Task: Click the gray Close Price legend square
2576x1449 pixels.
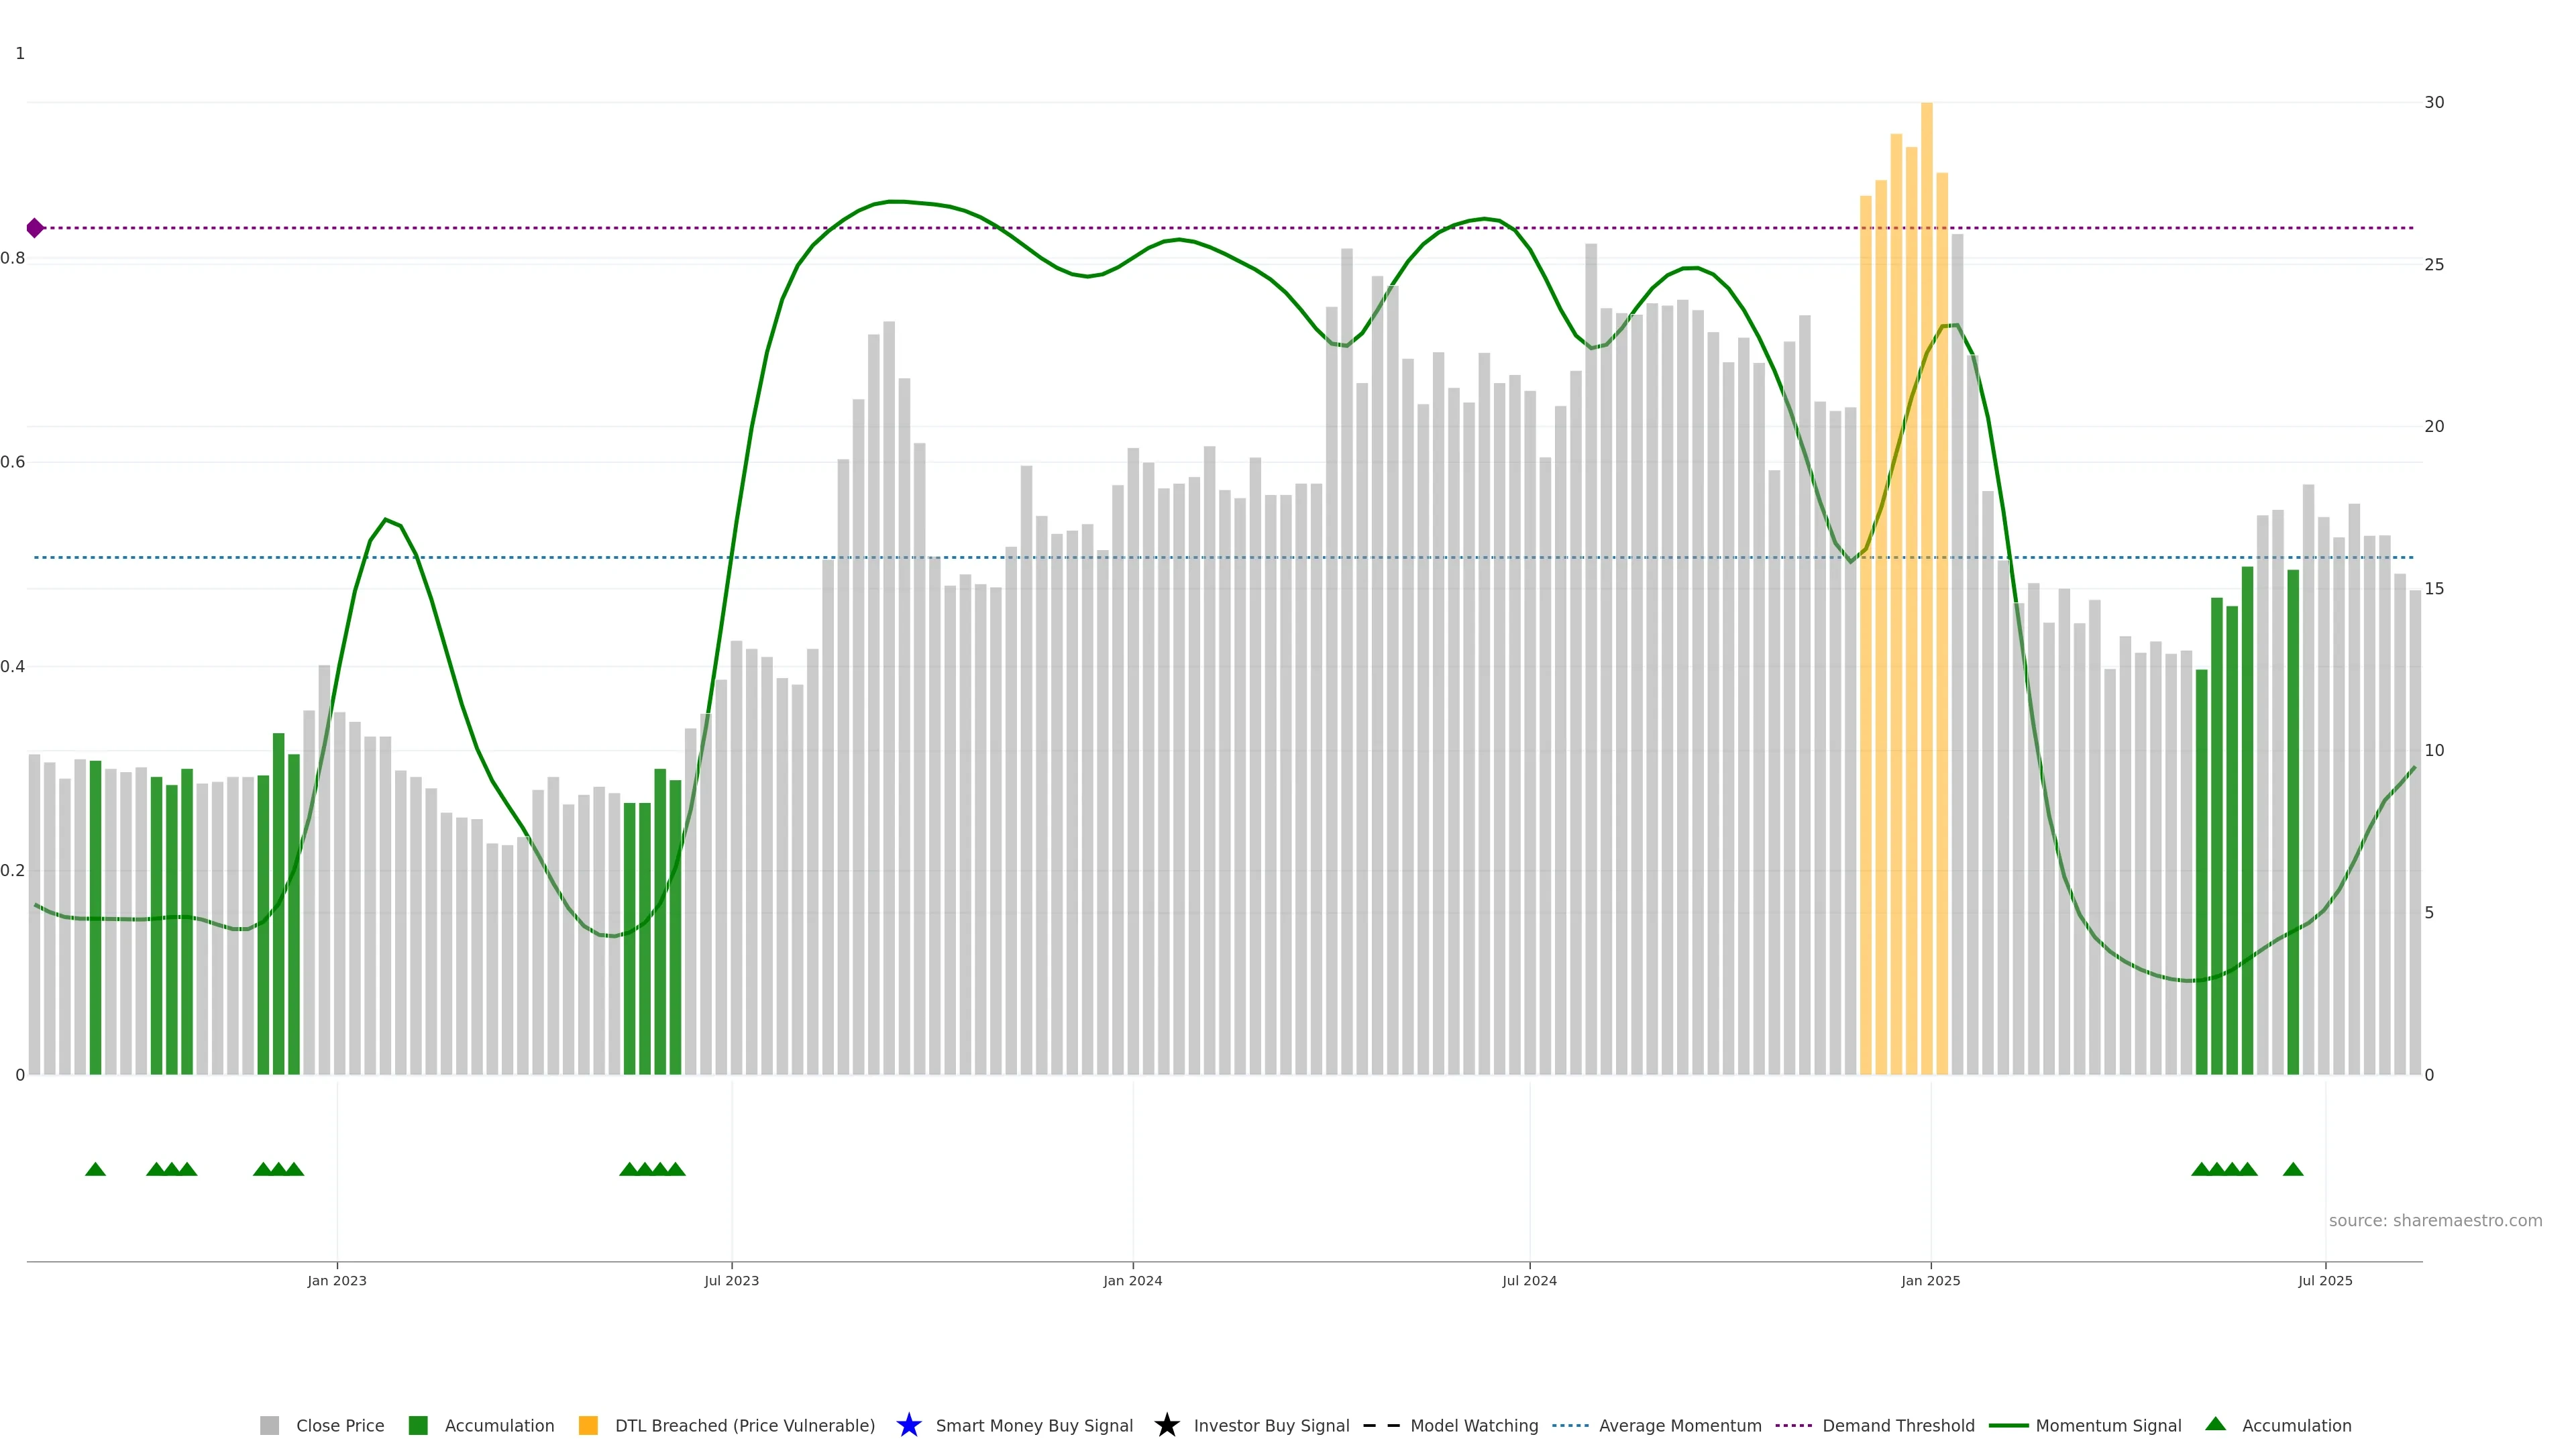Action: [269, 1425]
